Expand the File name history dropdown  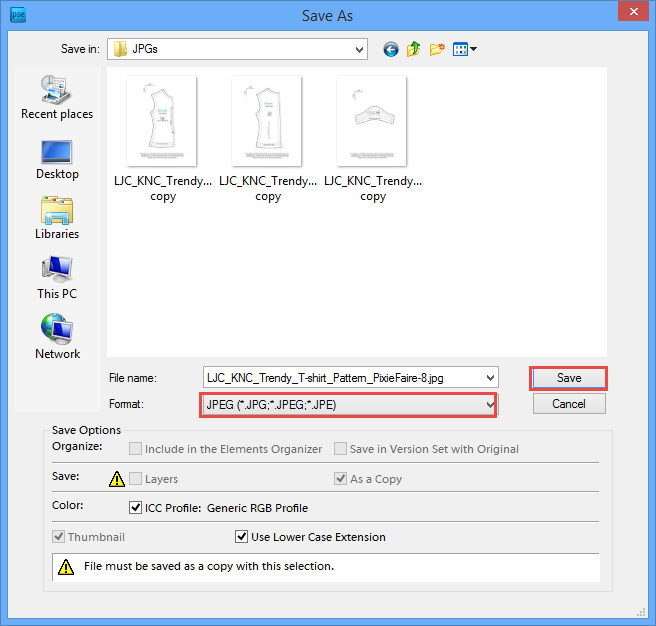tap(489, 378)
